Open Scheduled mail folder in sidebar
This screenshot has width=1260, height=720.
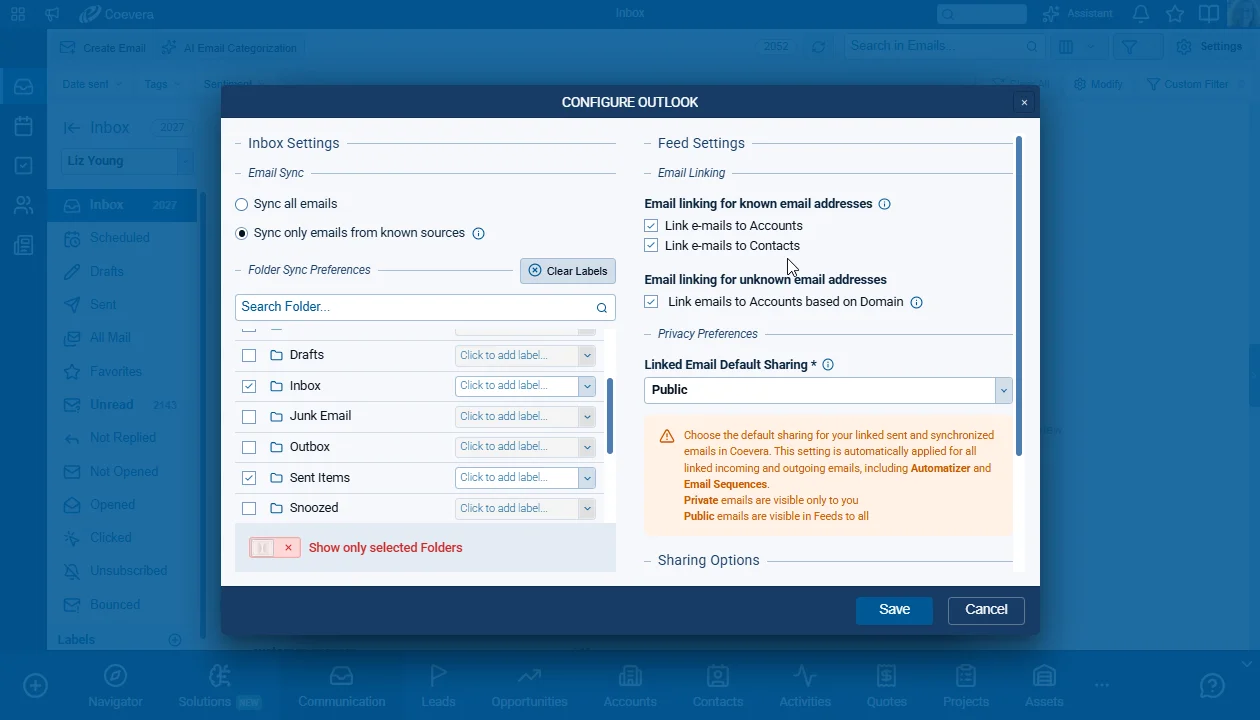click(122, 238)
